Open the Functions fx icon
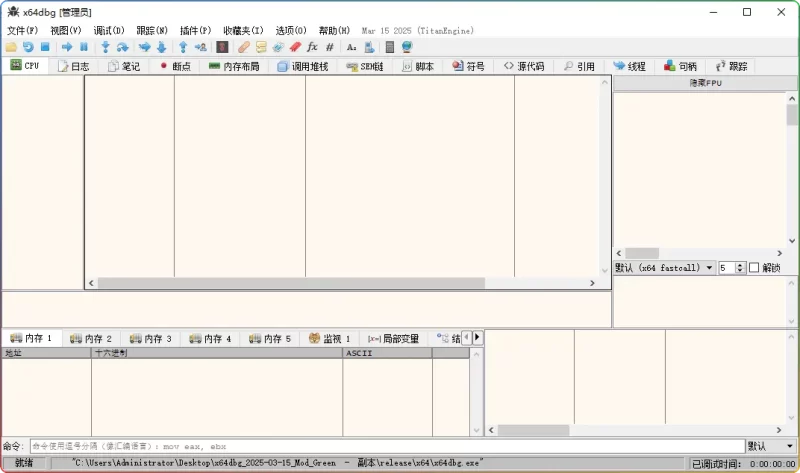800x473 pixels. click(x=312, y=47)
